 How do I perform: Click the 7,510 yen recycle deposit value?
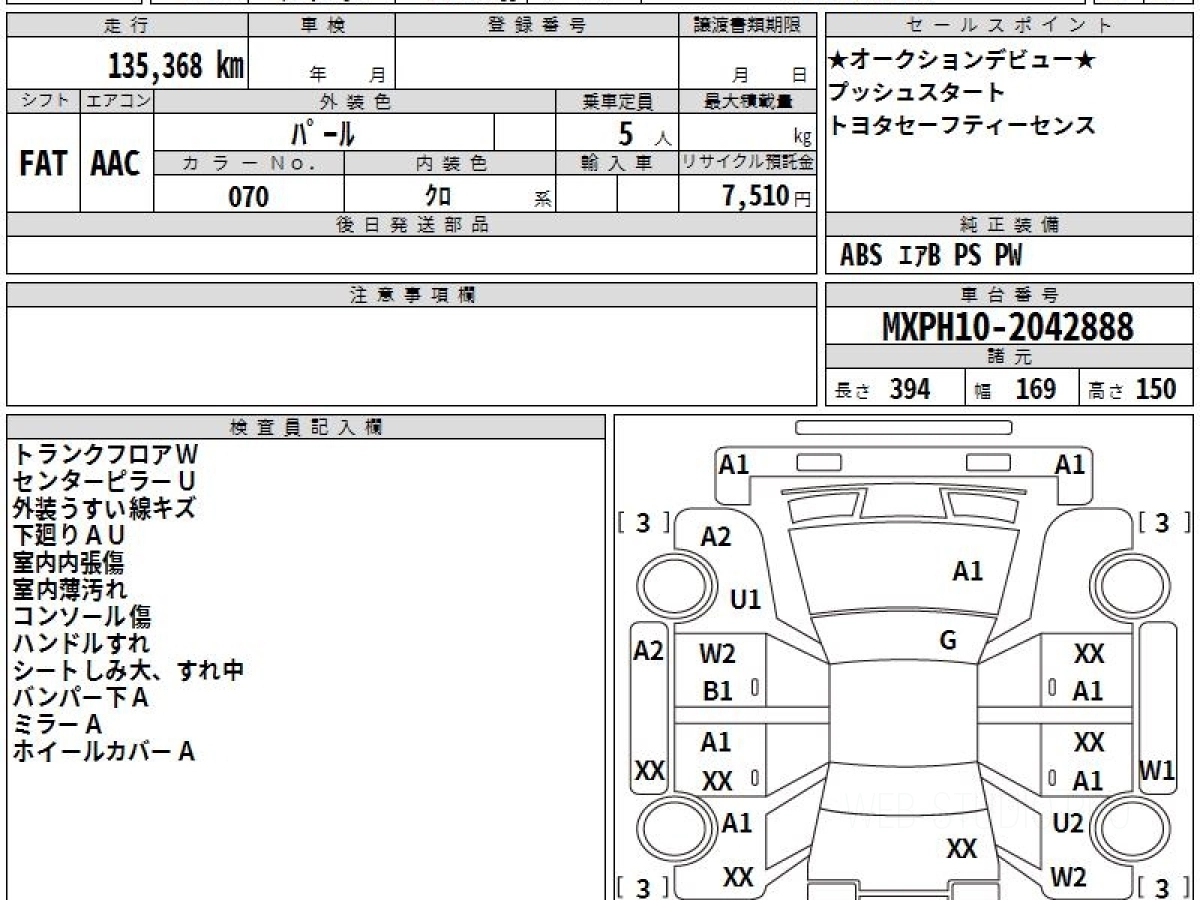coord(755,196)
